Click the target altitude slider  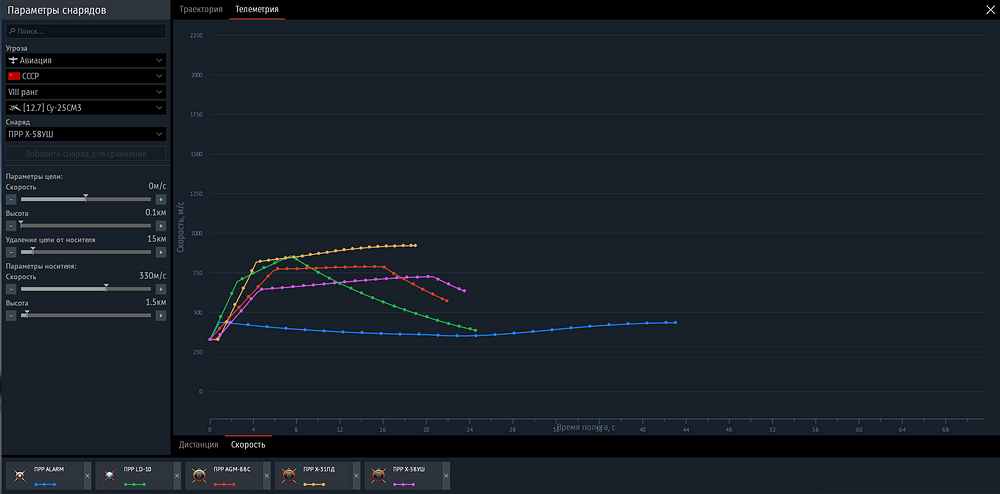pos(86,226)
